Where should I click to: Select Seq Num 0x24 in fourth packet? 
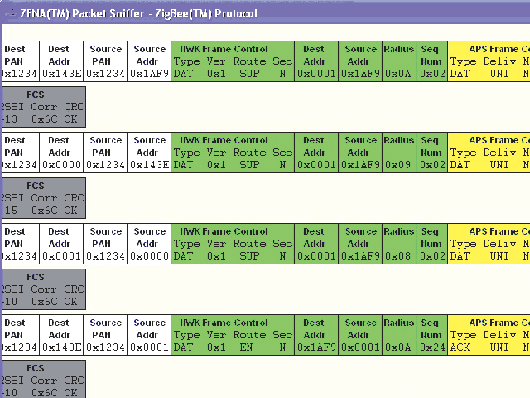click(432, 335)
